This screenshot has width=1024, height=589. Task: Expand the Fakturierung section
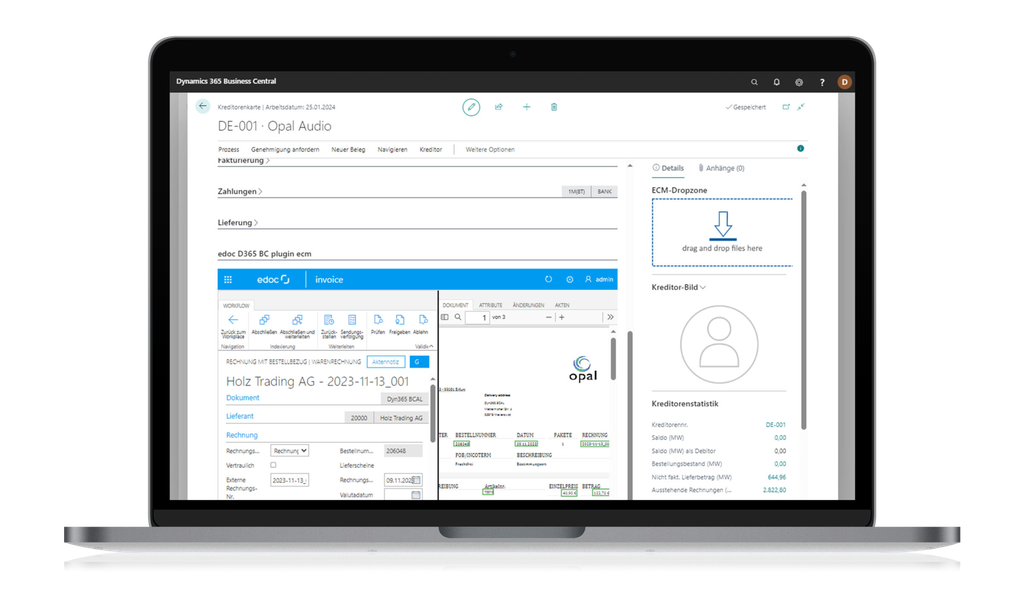pyautogui.click(x=243, y=161)
